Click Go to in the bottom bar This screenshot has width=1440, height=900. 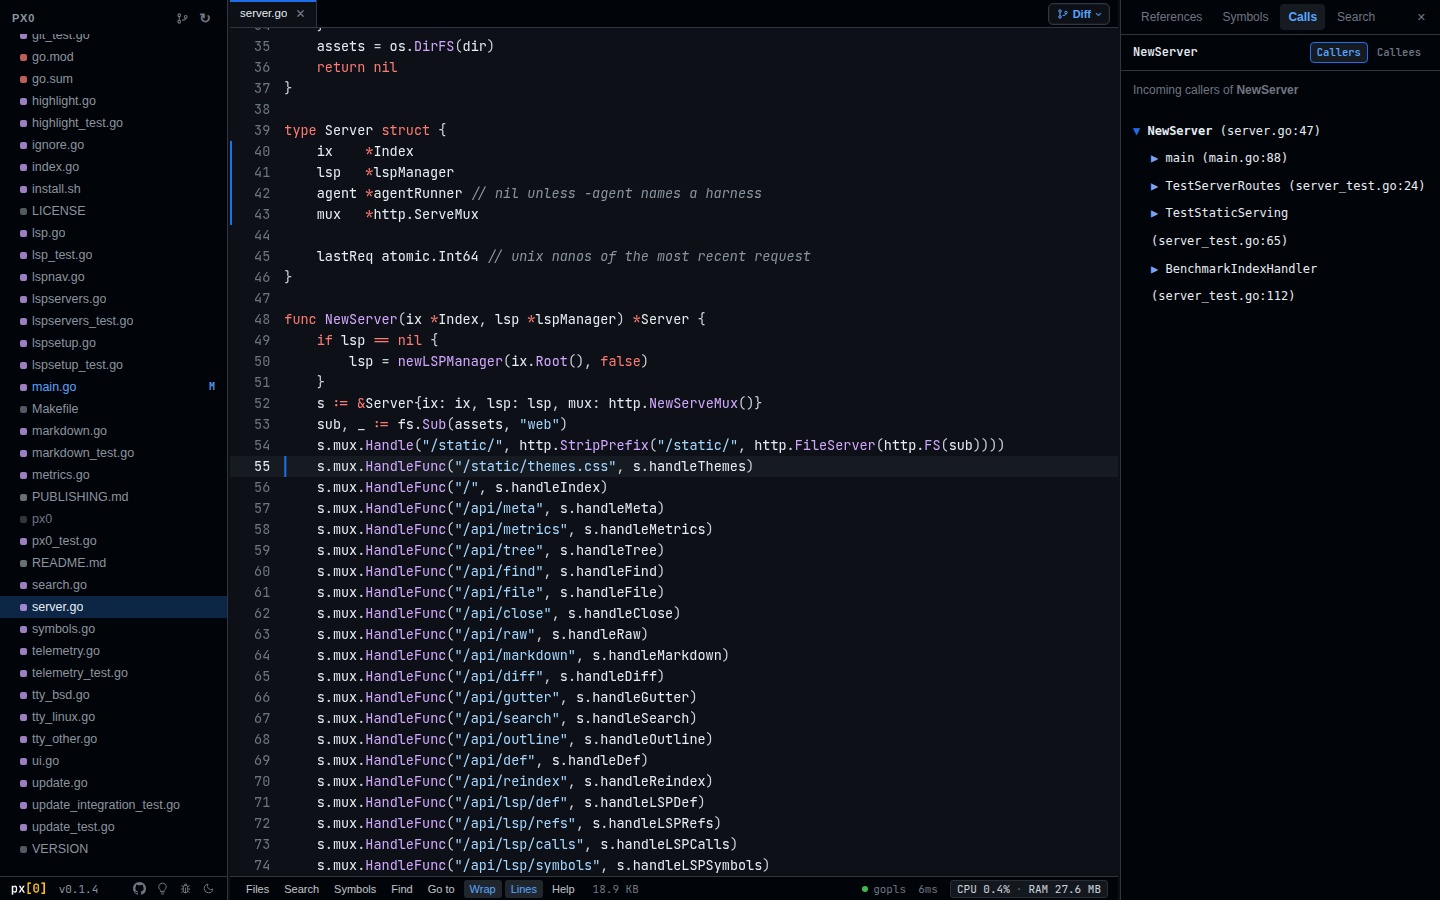(x=441, y=889)
